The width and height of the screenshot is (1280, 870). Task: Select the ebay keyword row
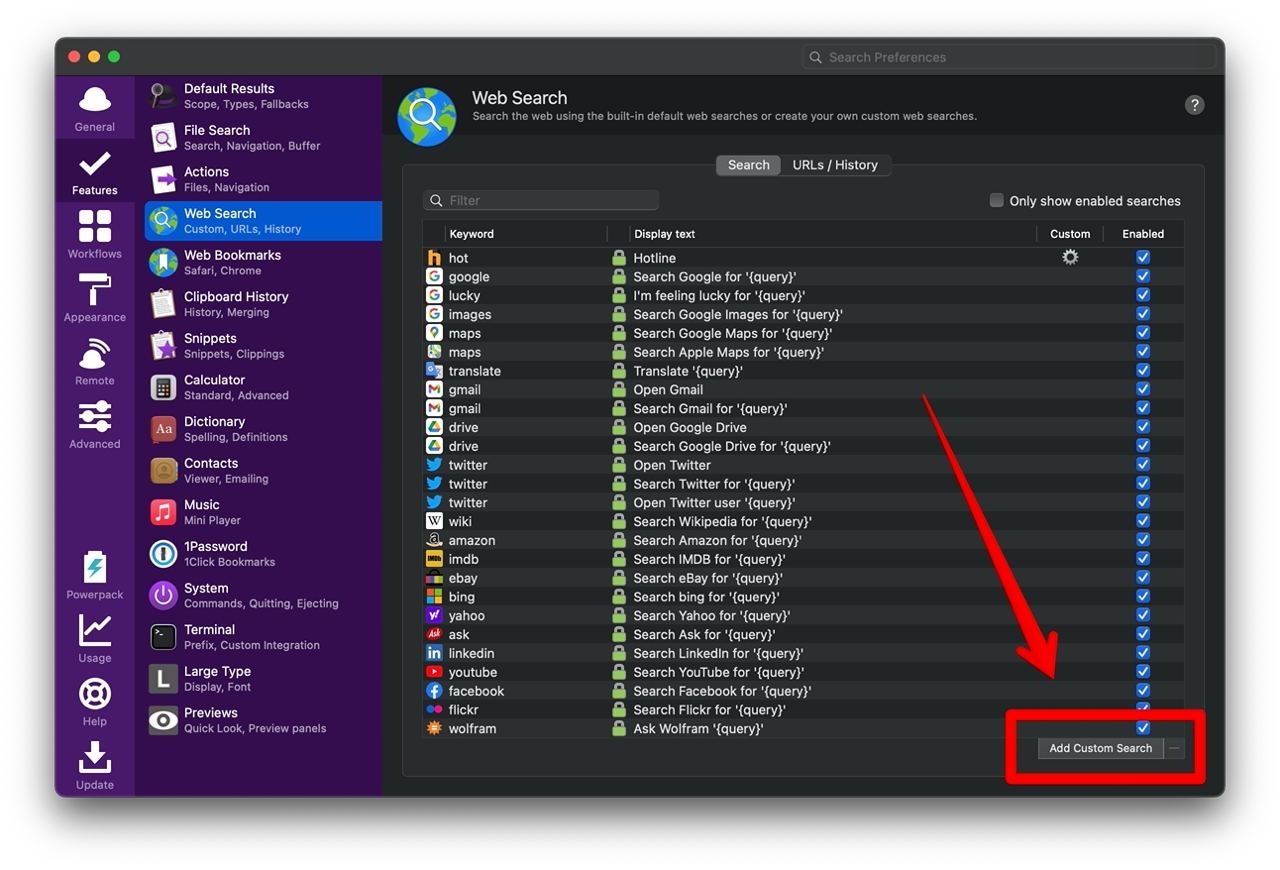pyautogui.click(x=803, y=578)
